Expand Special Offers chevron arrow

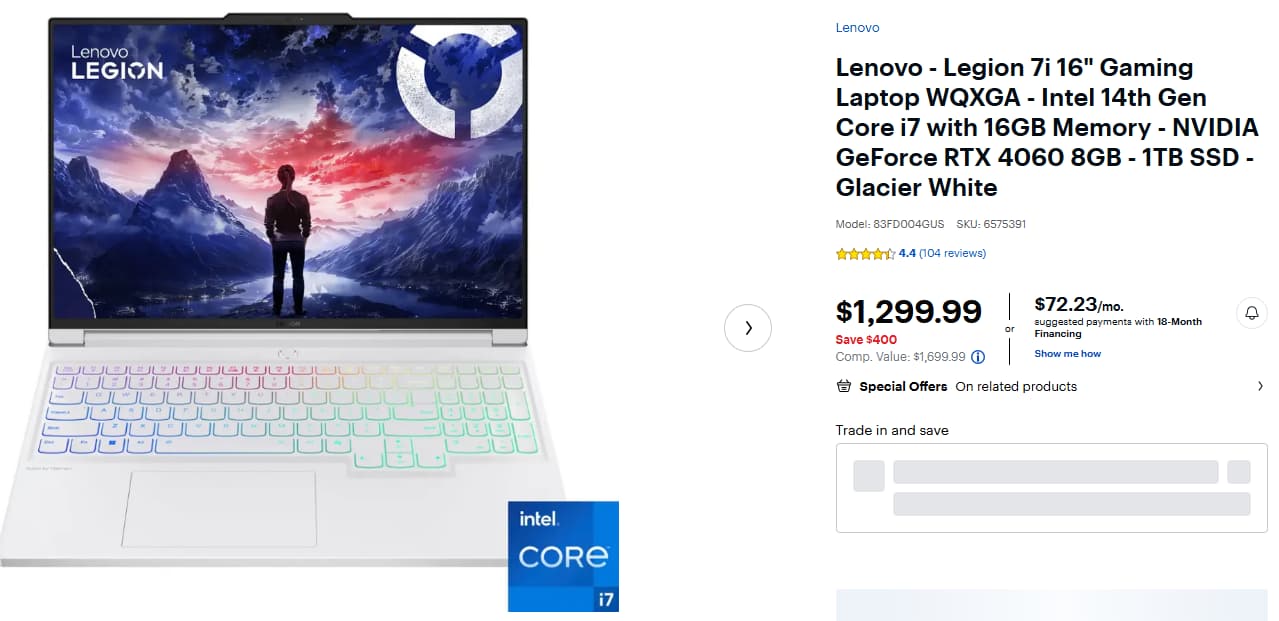[1260, 386]
